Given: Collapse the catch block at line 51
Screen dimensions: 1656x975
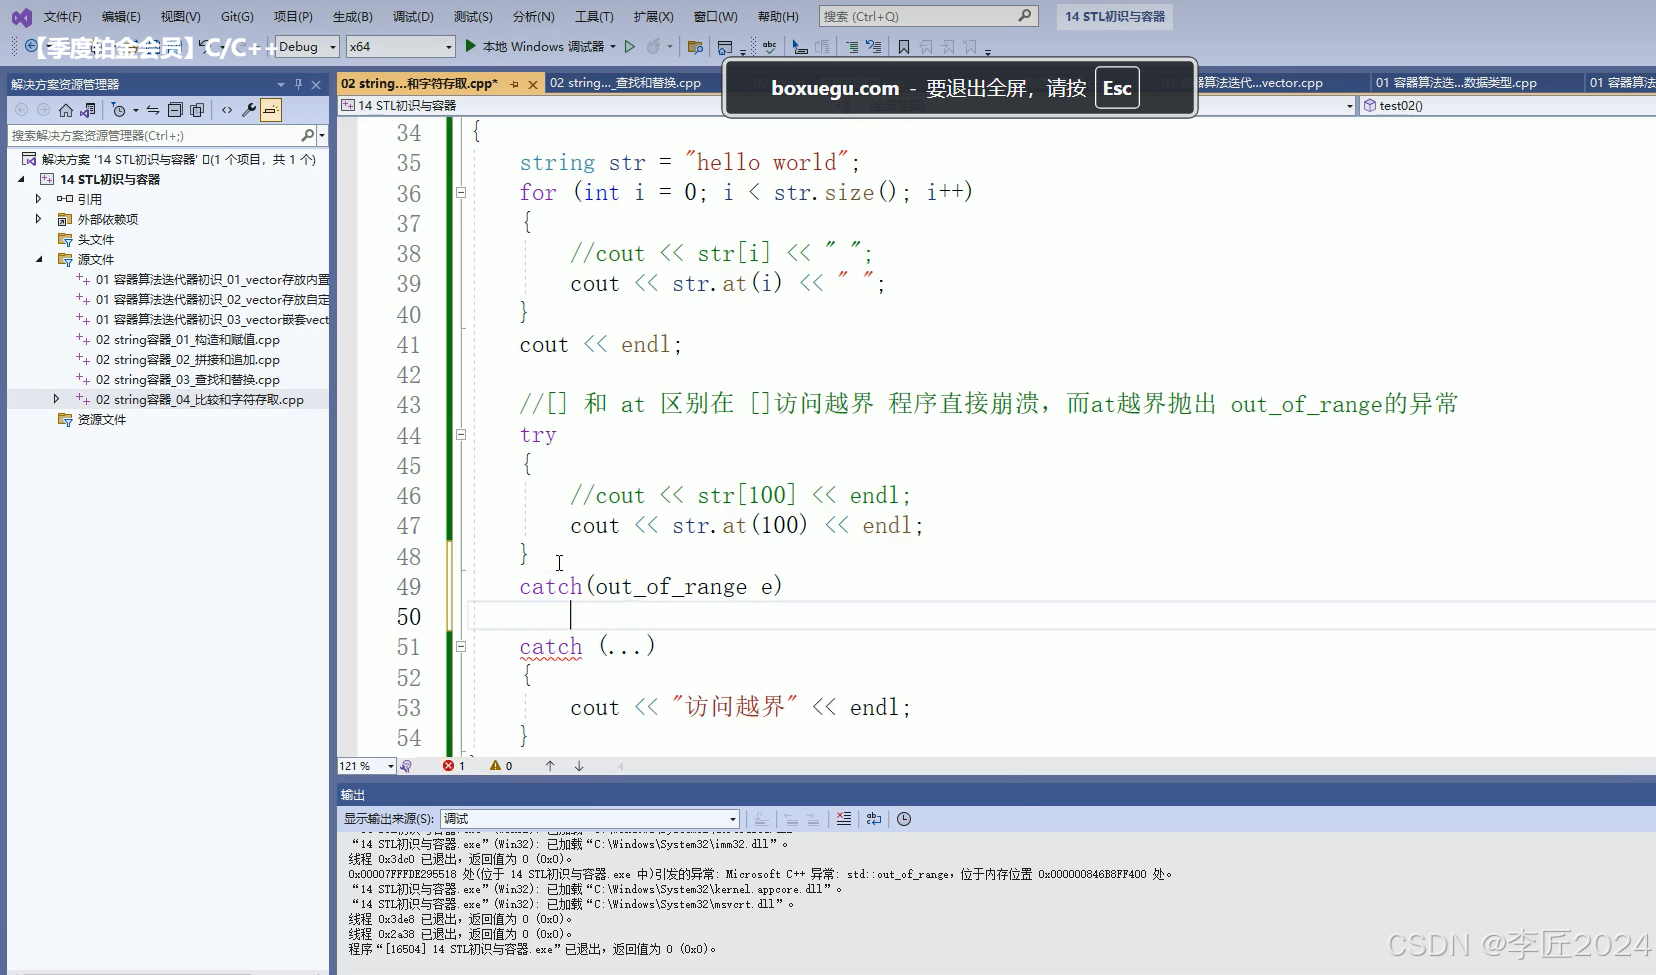Looking at the screenshot, I should [461, 647].
